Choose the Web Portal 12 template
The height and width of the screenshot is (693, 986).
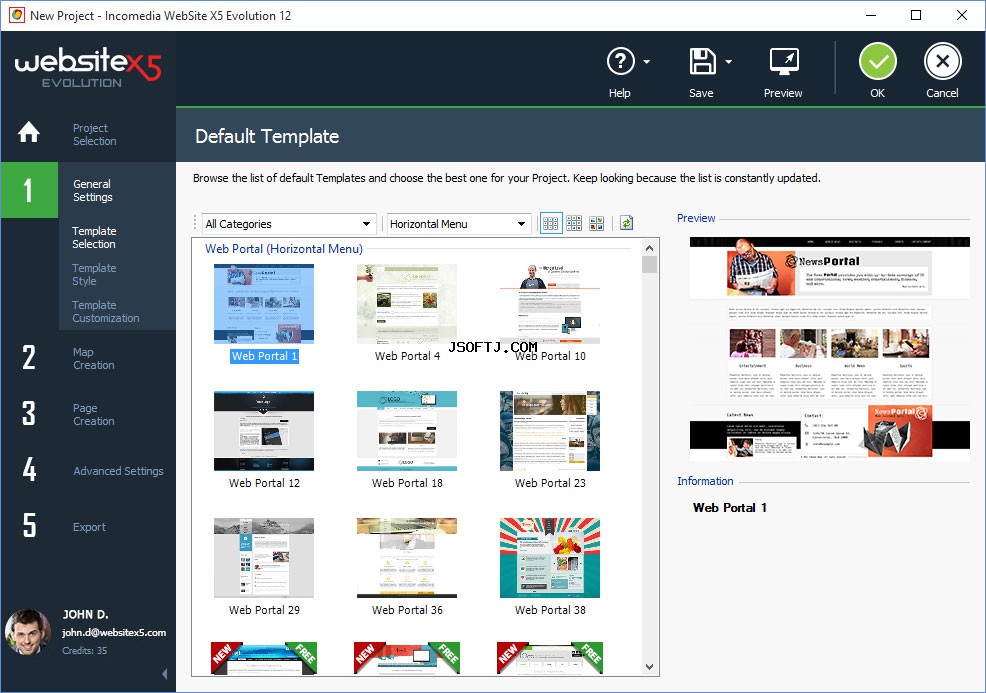tap(264, 431)
